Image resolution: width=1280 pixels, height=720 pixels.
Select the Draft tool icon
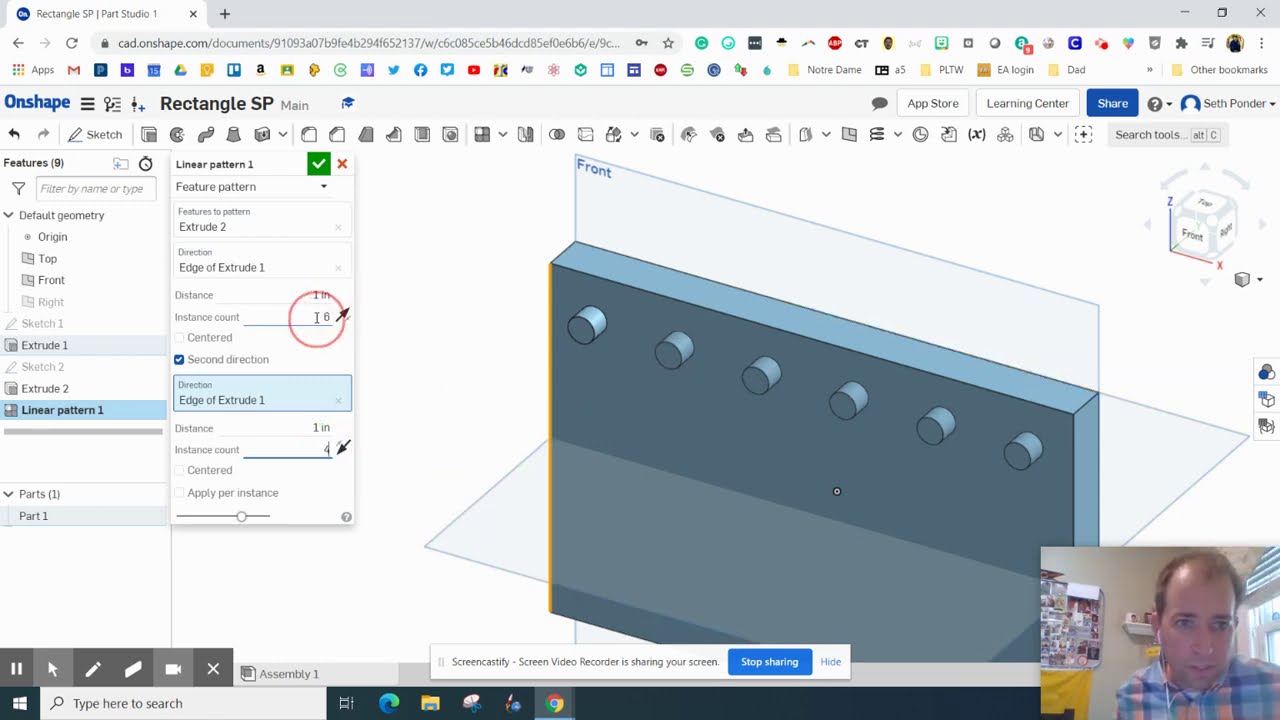click(366, 134)
